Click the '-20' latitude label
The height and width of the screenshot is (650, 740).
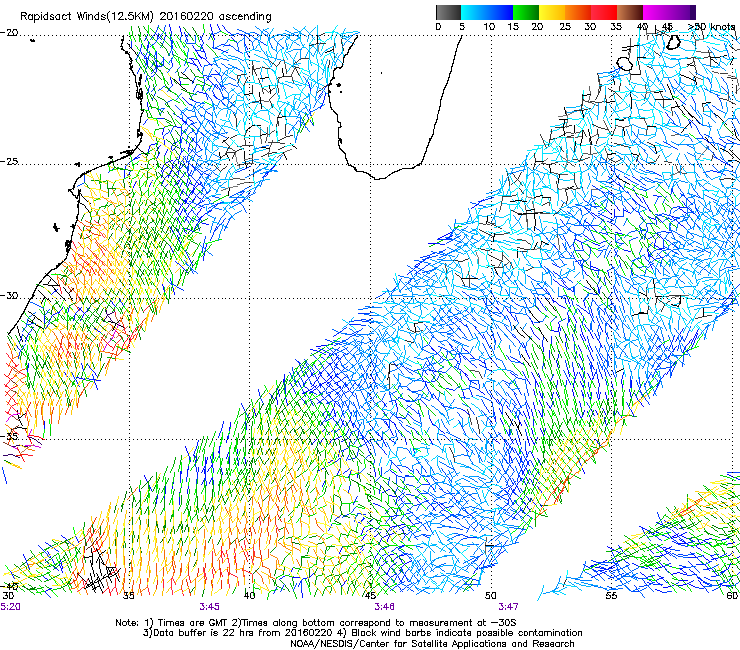tap(9, 33)
